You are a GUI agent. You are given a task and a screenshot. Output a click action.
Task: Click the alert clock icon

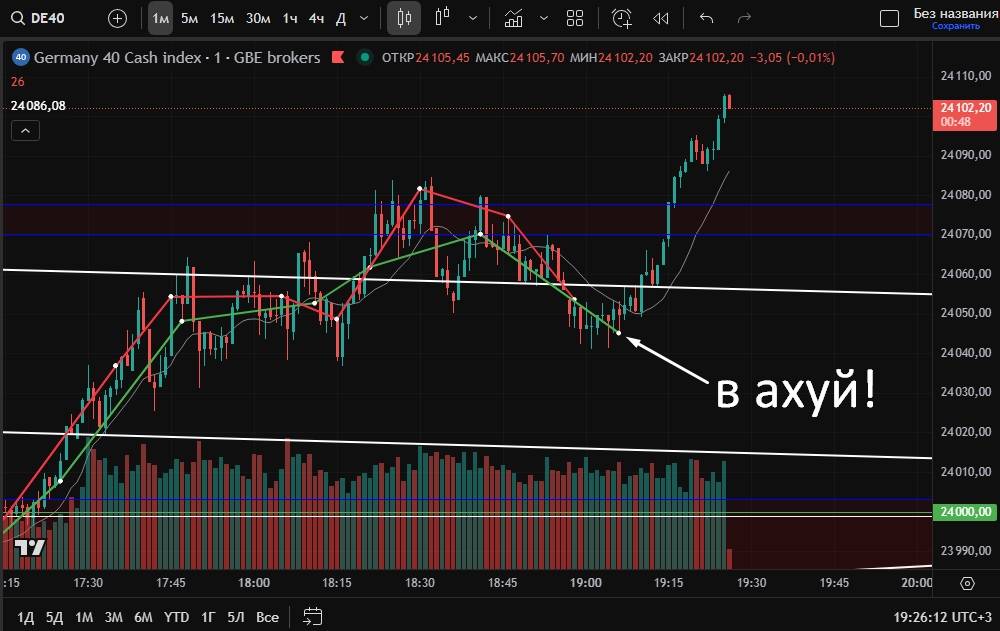tap(622, 18)
